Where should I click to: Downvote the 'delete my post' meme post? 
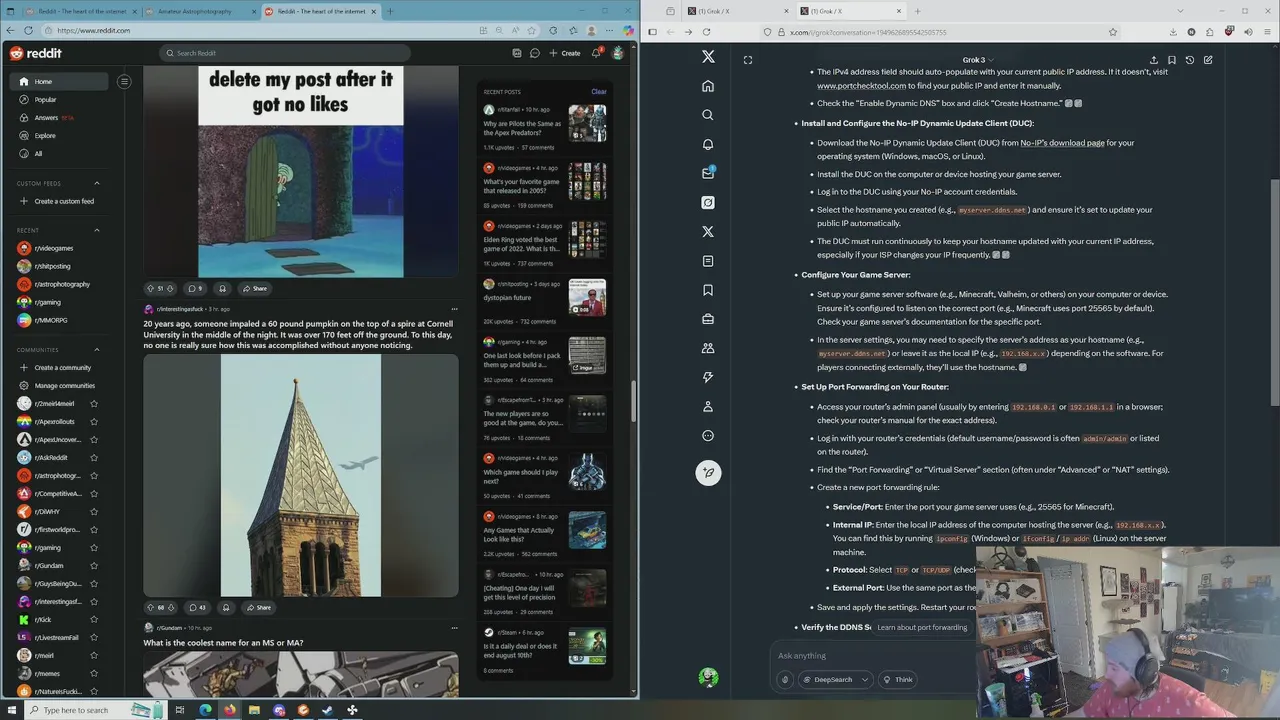pos(170,288)
